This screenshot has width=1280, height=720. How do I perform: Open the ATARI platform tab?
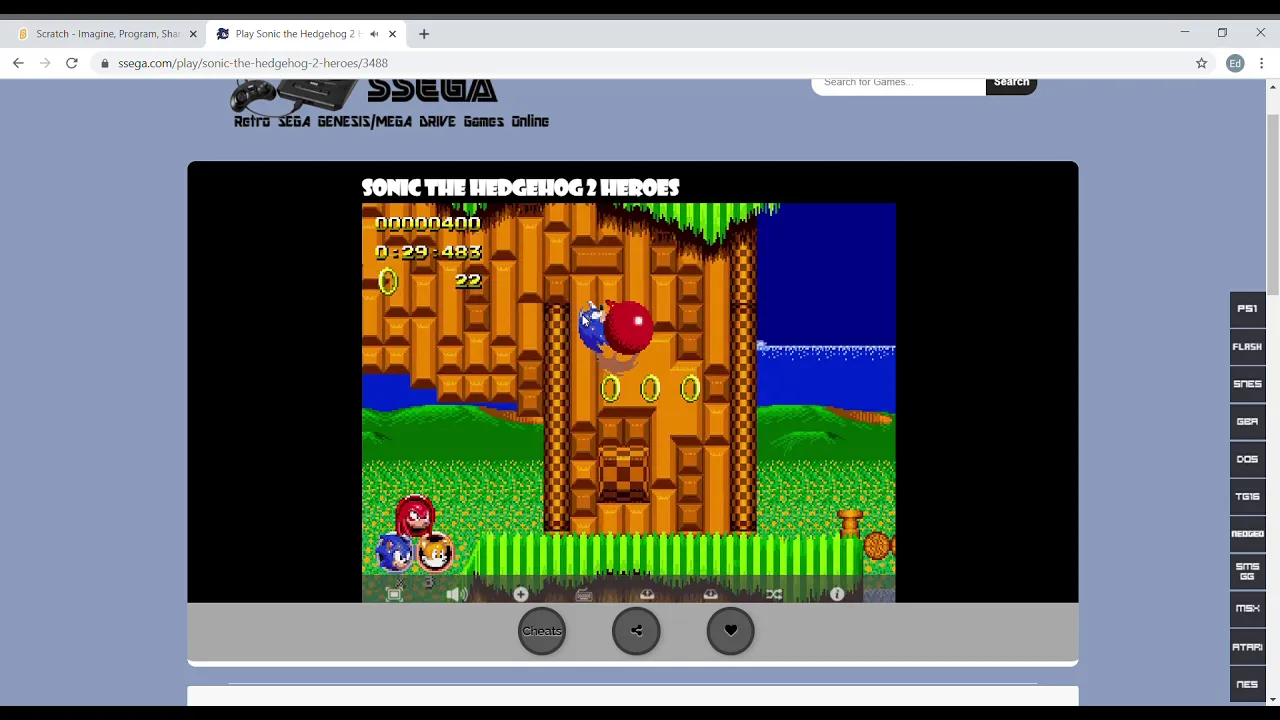click(x=1247, y=647)
